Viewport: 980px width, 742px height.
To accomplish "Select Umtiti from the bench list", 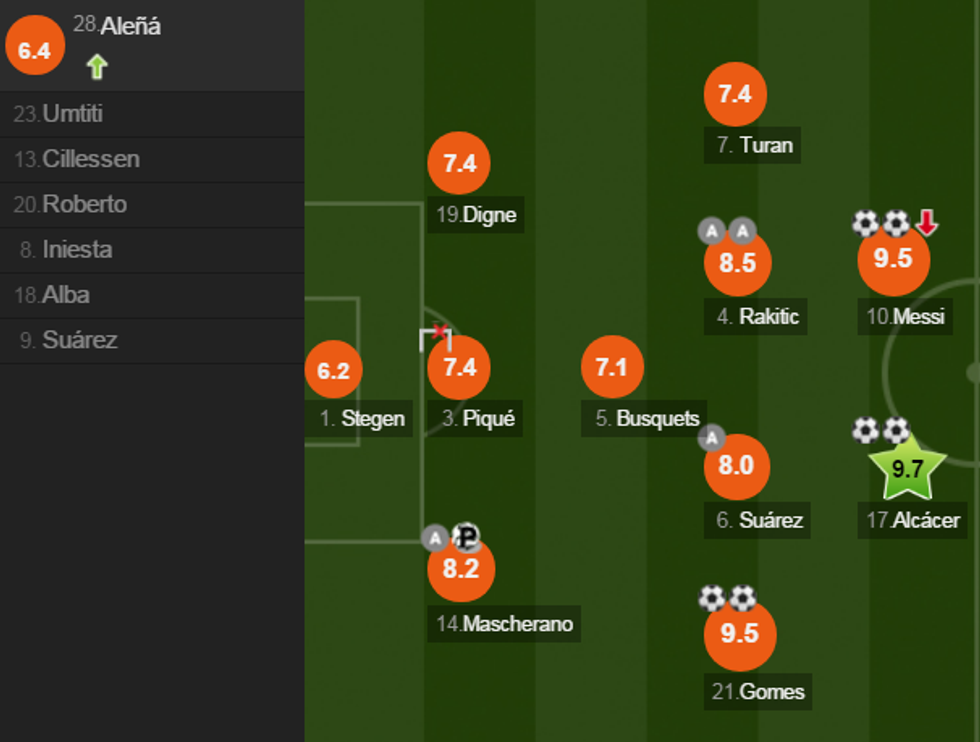I will [72, 114].
